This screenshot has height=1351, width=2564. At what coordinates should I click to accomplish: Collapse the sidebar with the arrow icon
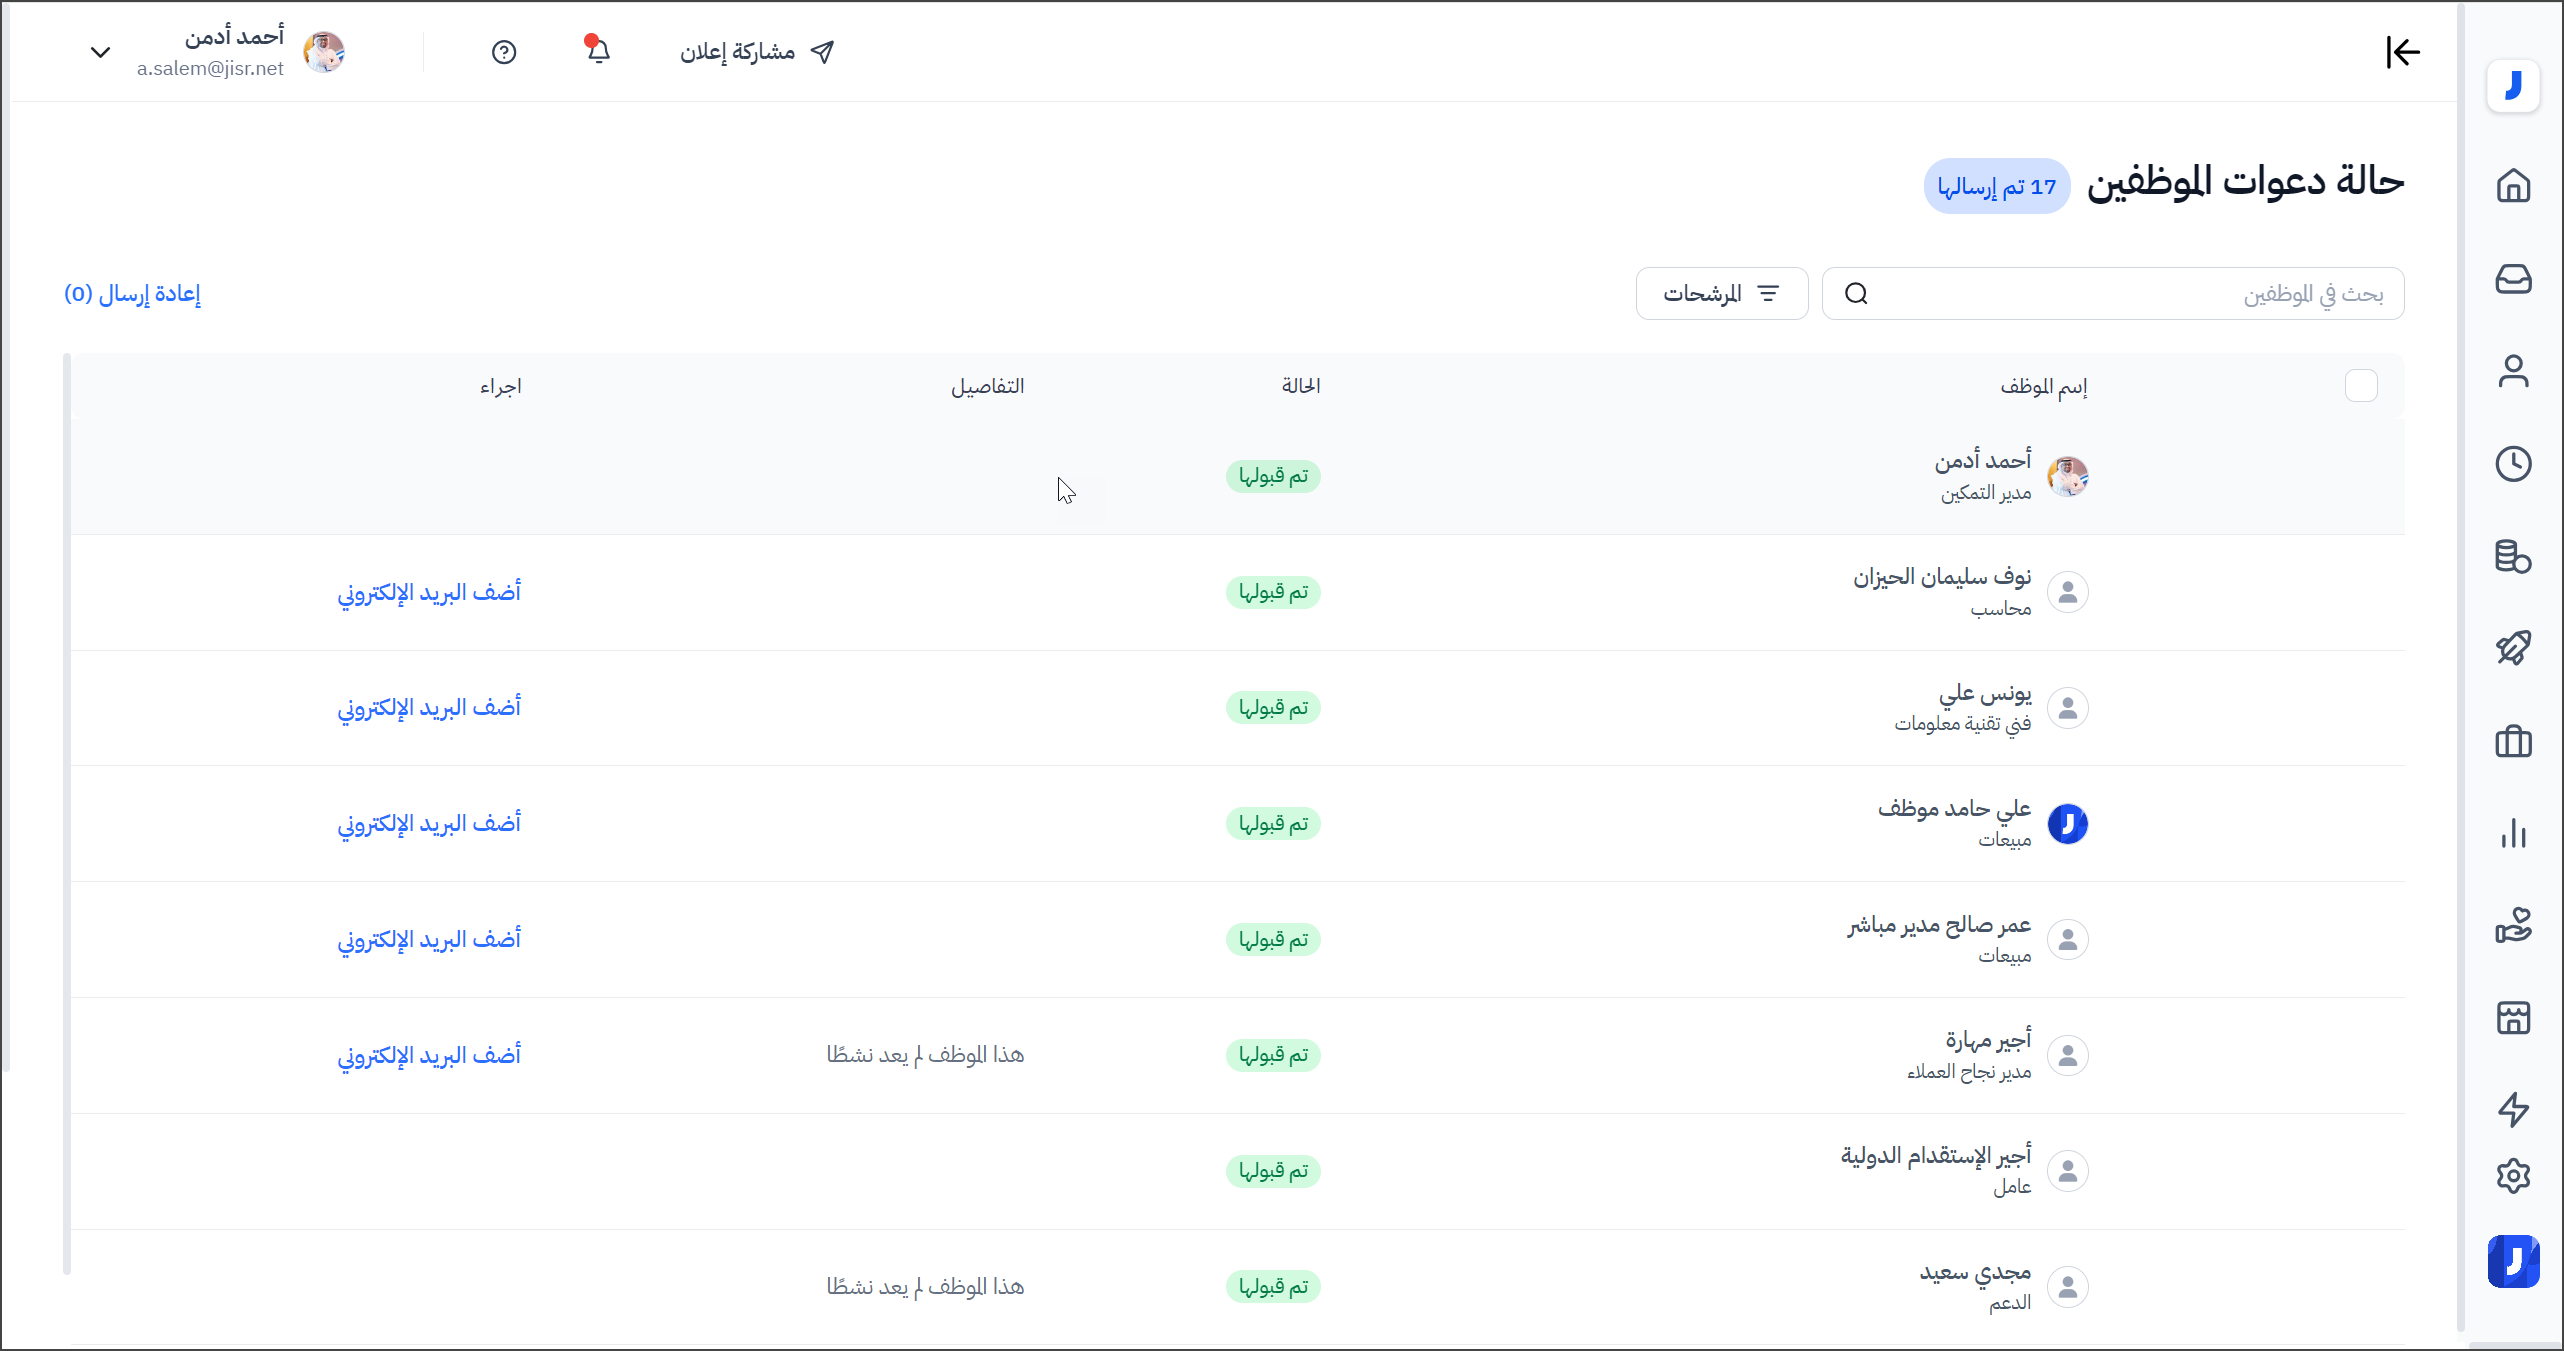click(x=2402, y=52)
